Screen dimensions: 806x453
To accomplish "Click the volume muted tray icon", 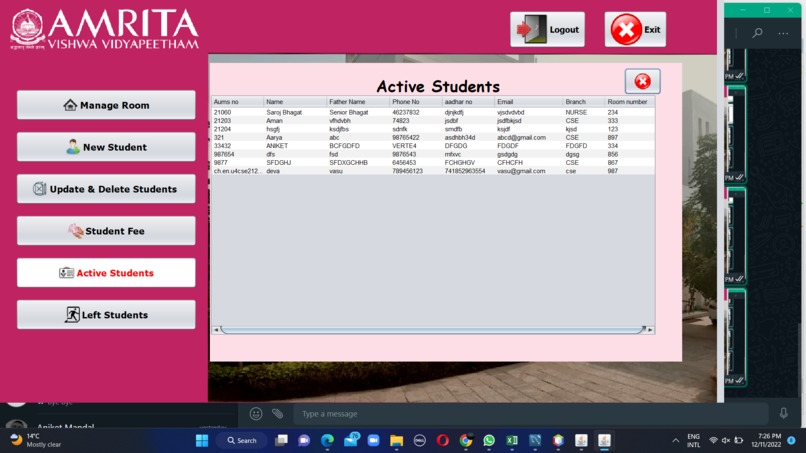I will click(x=726, y=441).
